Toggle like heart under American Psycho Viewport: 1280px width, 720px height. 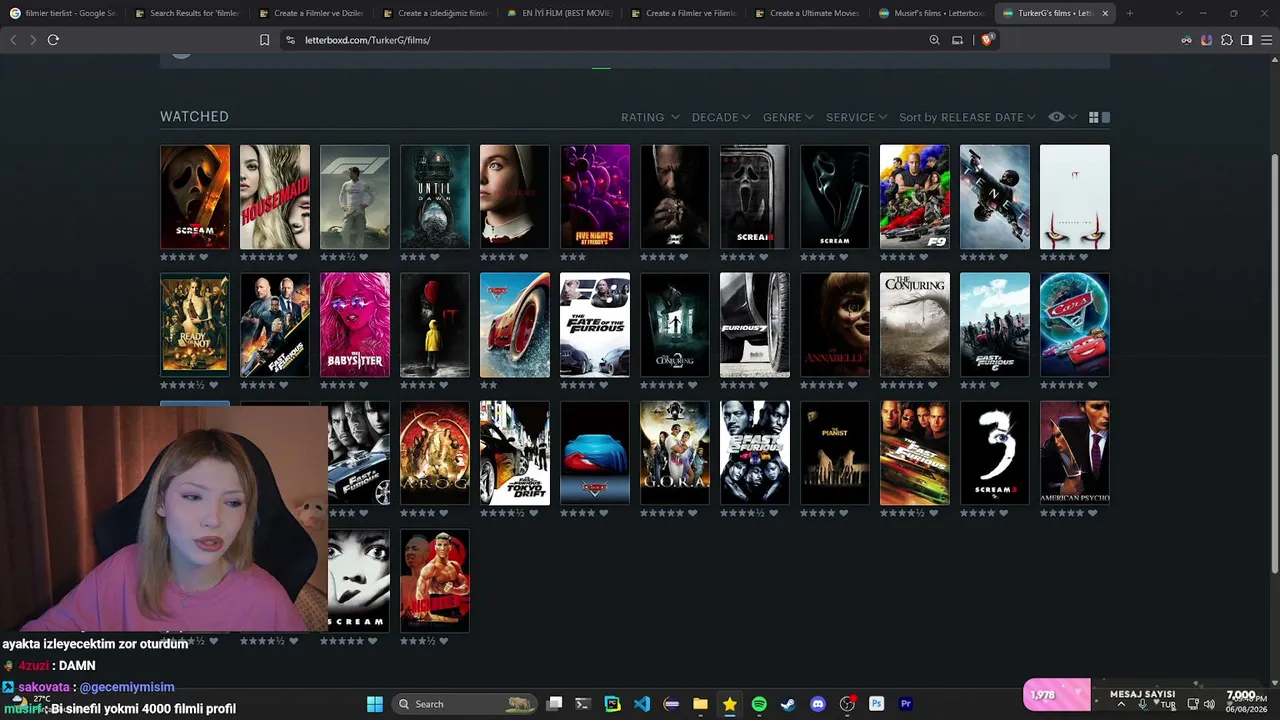coord(1092,513)
